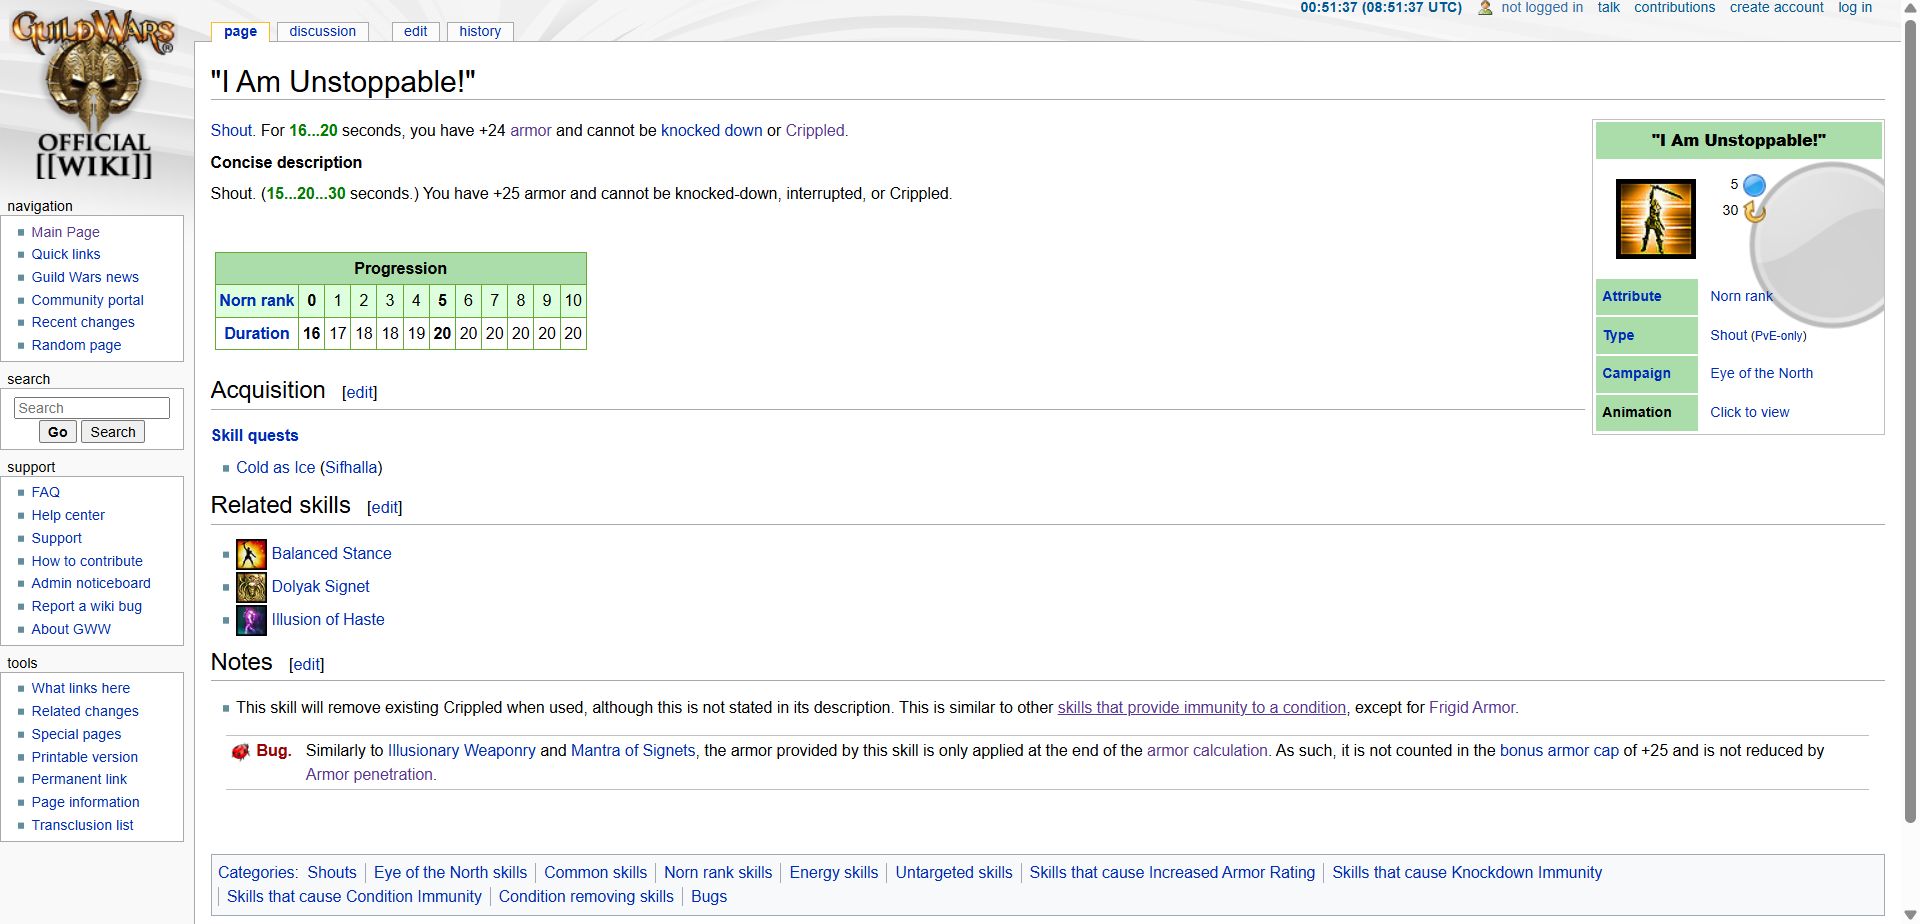Click the user icon beside not logged in
Image resolution: width=1920 pixels, height=924 pixels.
1485,8
